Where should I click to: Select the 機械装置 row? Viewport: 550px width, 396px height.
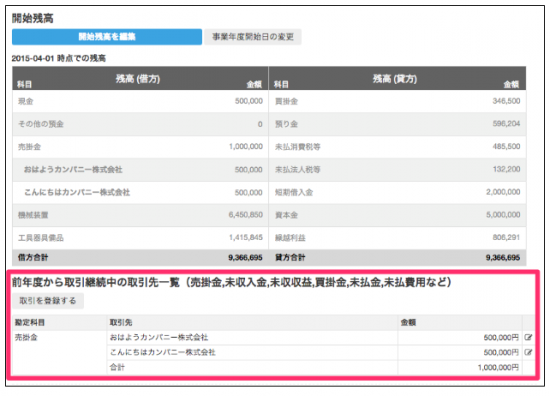(x=140, y=215)
